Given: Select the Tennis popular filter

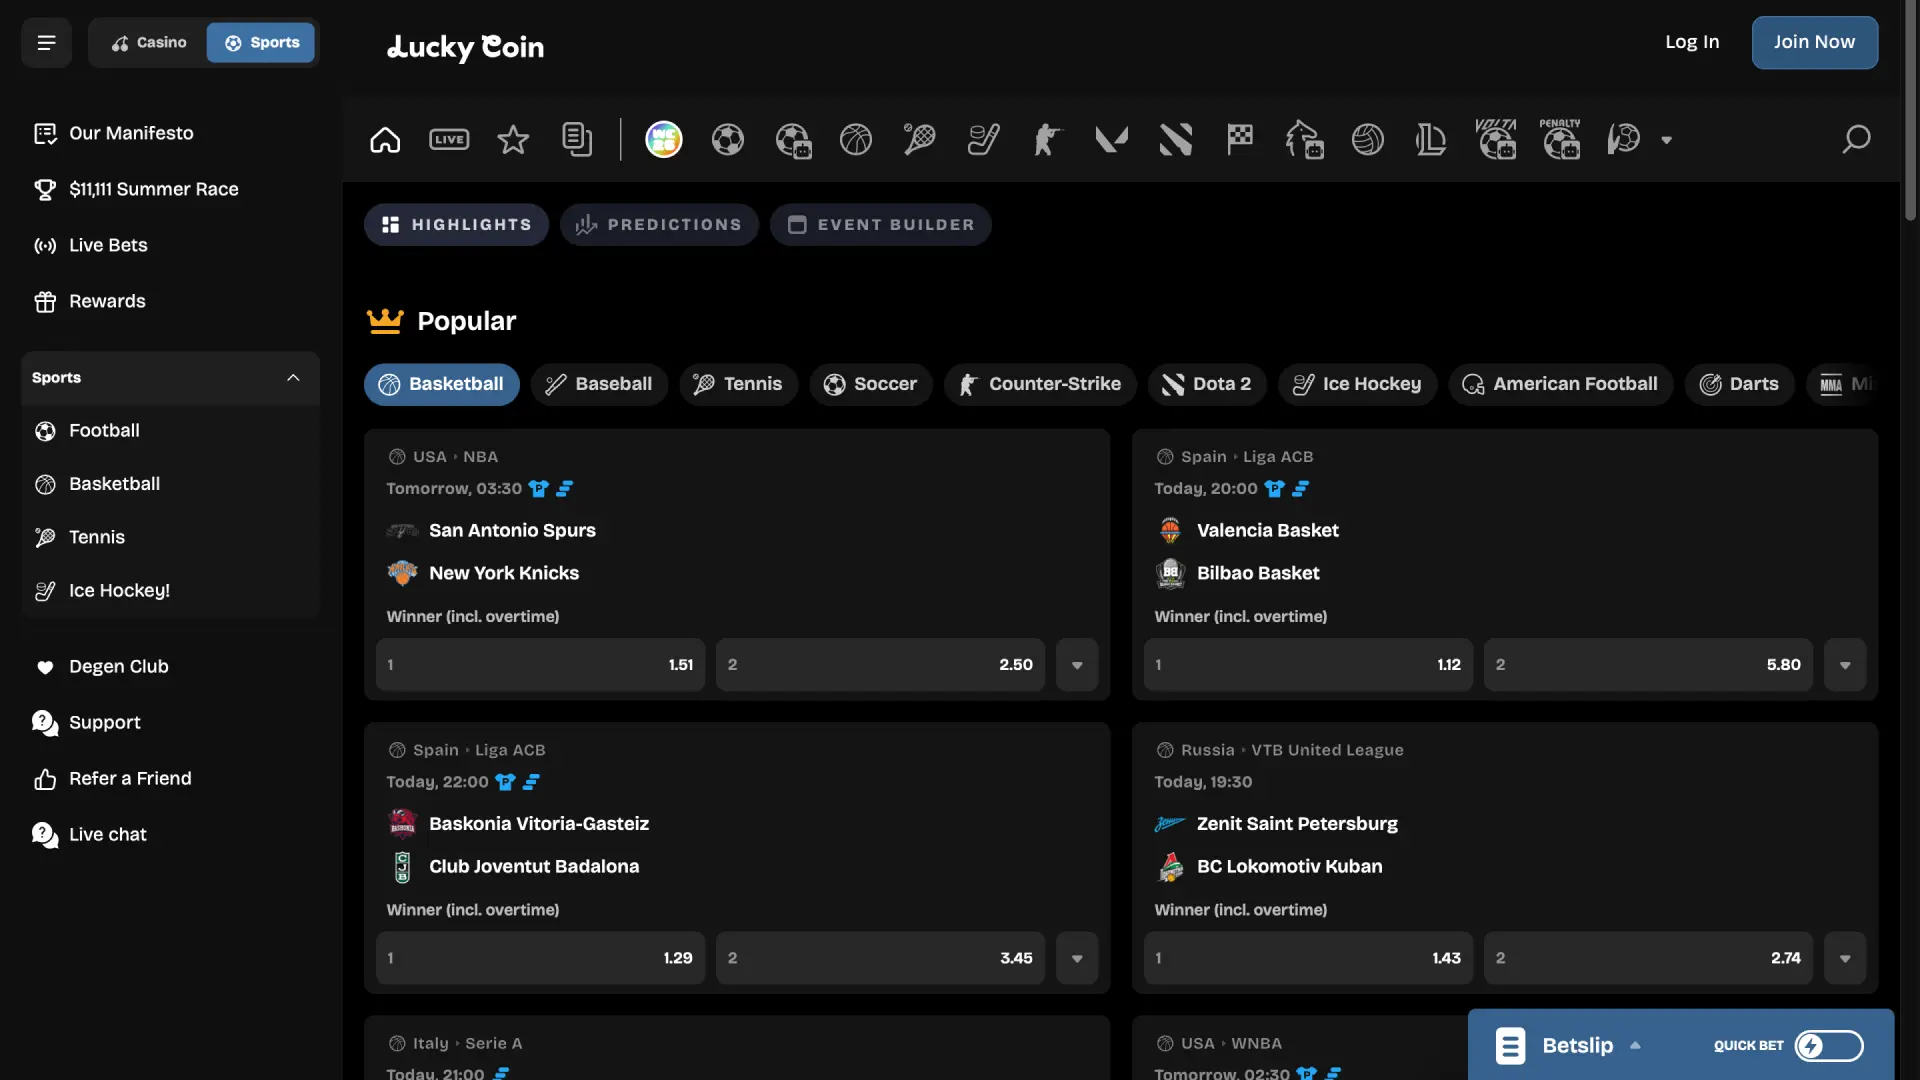Looking at the screenshot, I should [x=738, y=384].
